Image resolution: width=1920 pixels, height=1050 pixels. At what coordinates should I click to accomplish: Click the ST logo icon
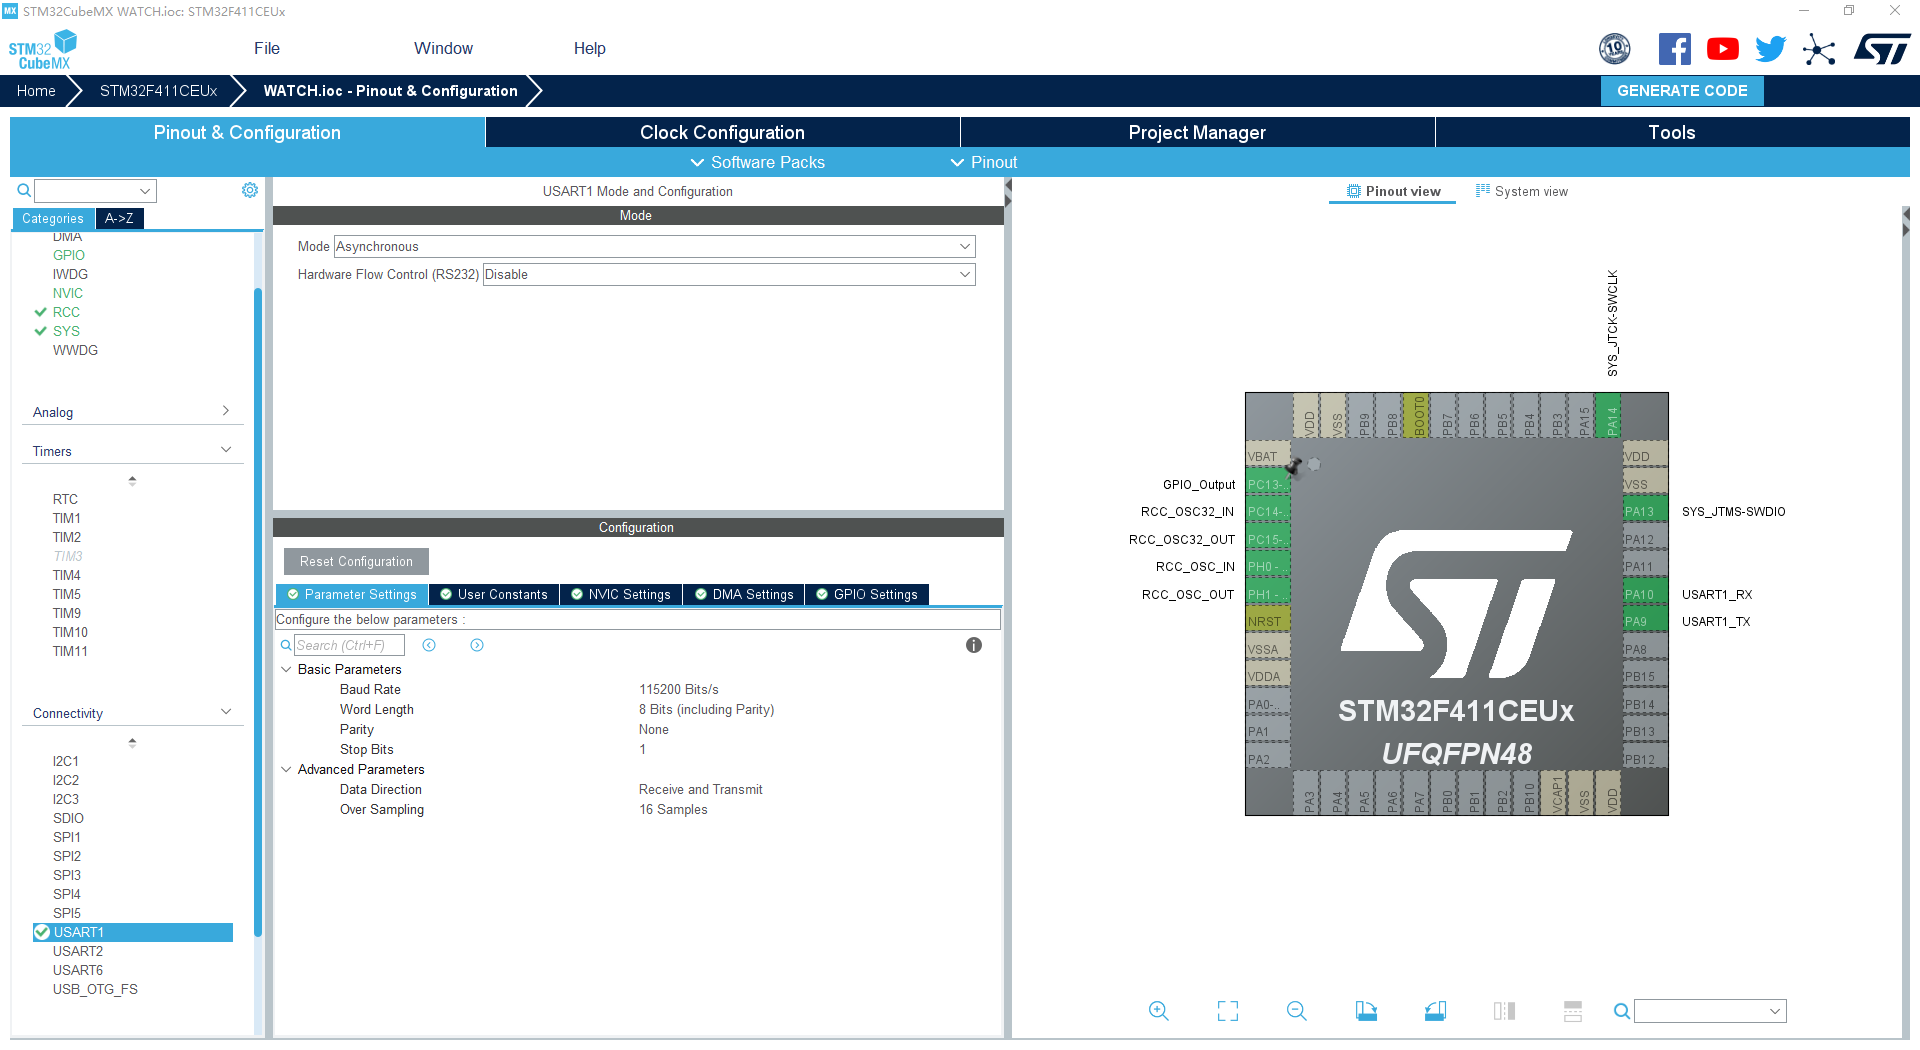pyautogui.click(x=1881, y=49)
